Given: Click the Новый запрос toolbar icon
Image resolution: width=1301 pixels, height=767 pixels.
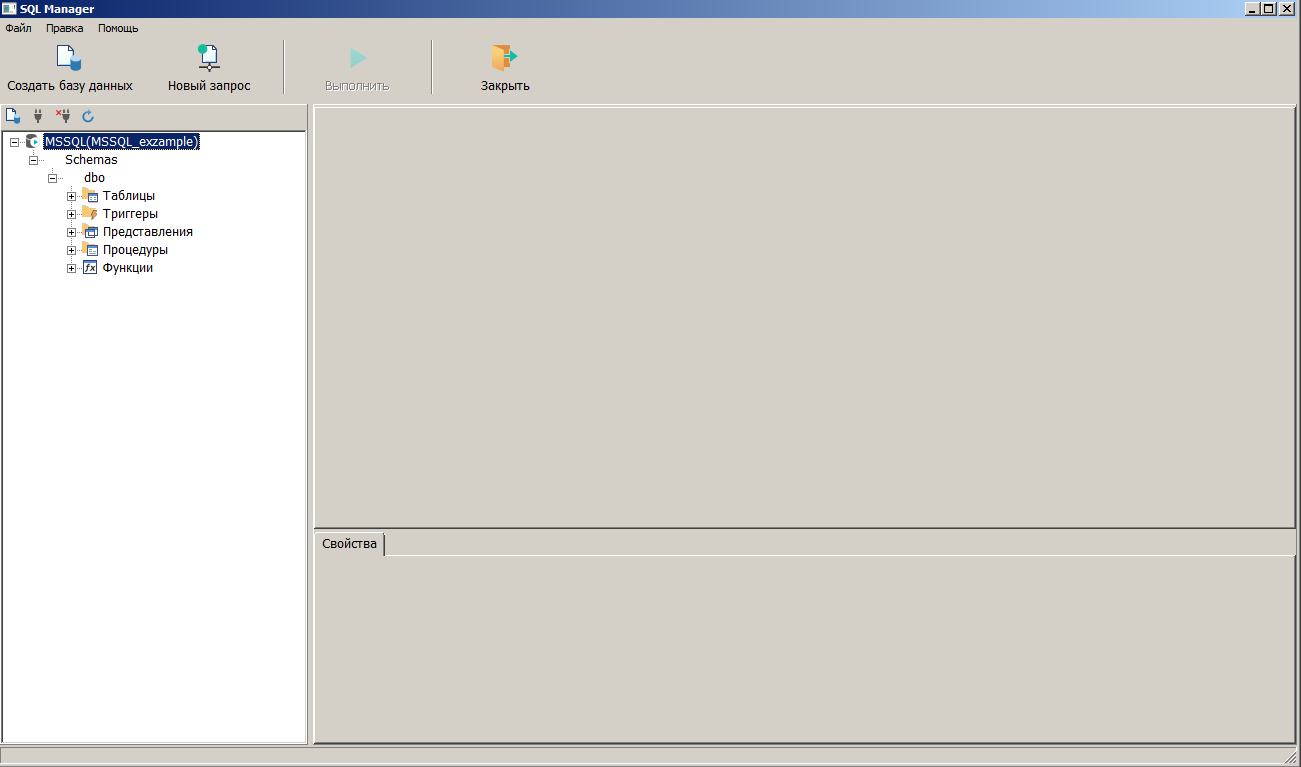Looking at the screenshot, I should click(x=208, y=58).
